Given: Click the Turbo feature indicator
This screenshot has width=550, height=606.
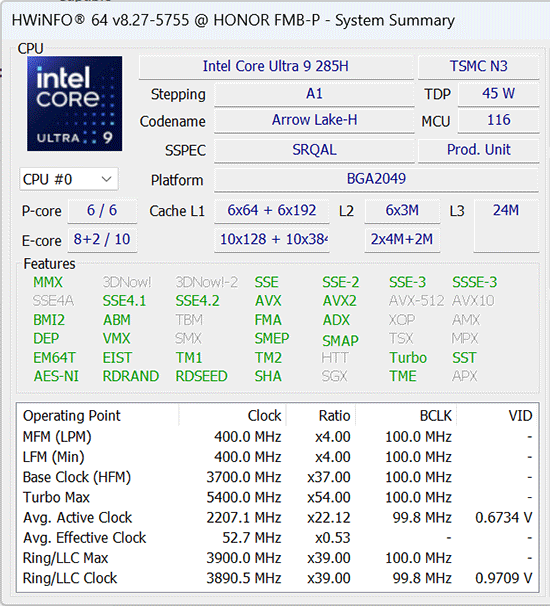Looking at the screenshot, I should [408, 357].
